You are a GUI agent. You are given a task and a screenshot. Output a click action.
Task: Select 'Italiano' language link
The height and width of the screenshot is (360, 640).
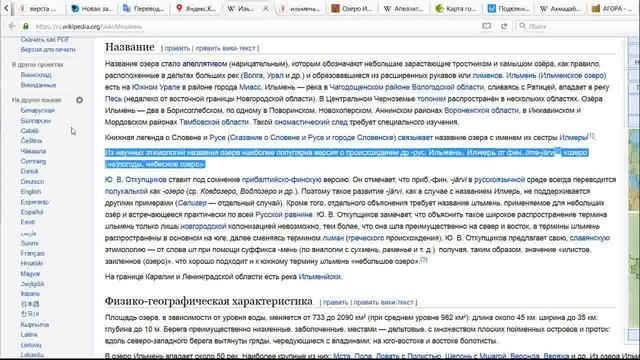[x=30, y=294]
